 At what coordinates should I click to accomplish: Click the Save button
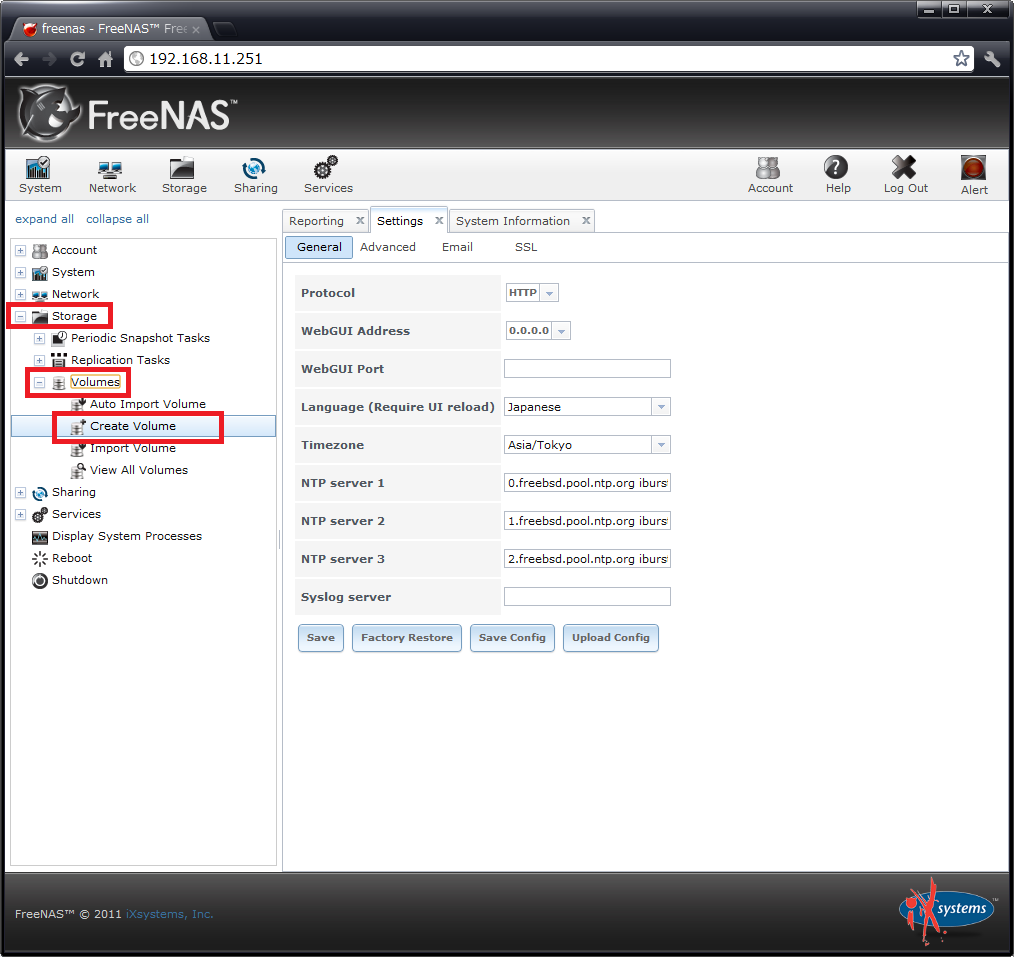(321, 638)
